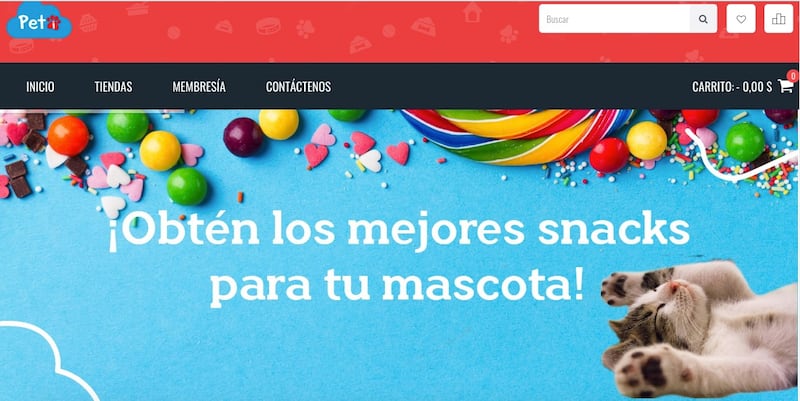Viewport: 800px width, 401px height.
Task: Click the faint paw print in red header
Action: click(x=305, y=29)
